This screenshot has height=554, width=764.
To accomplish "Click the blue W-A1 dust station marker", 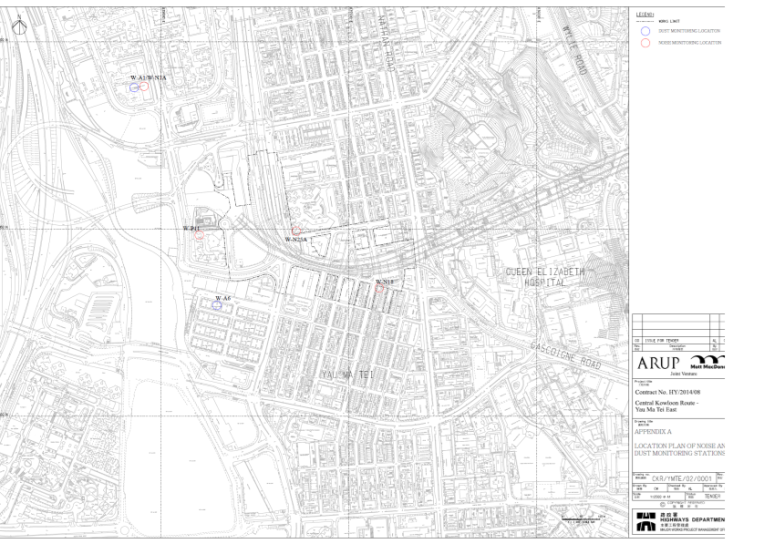I will [134, 87].
